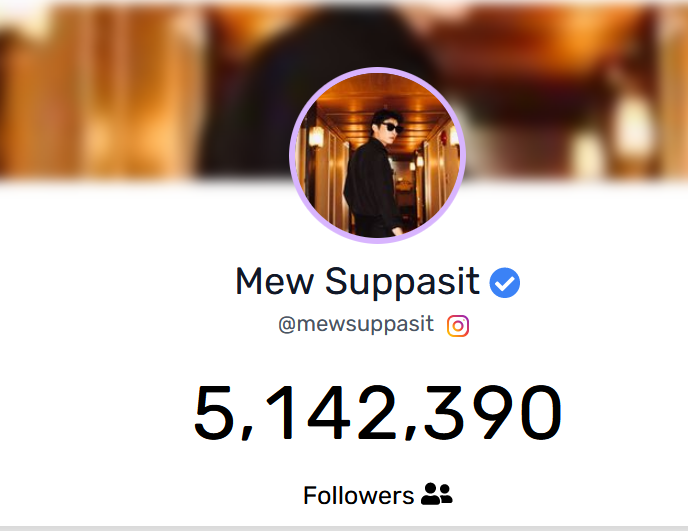
Task: Click the wall lamp inside the avatar photo
Action: click(316, 136)
